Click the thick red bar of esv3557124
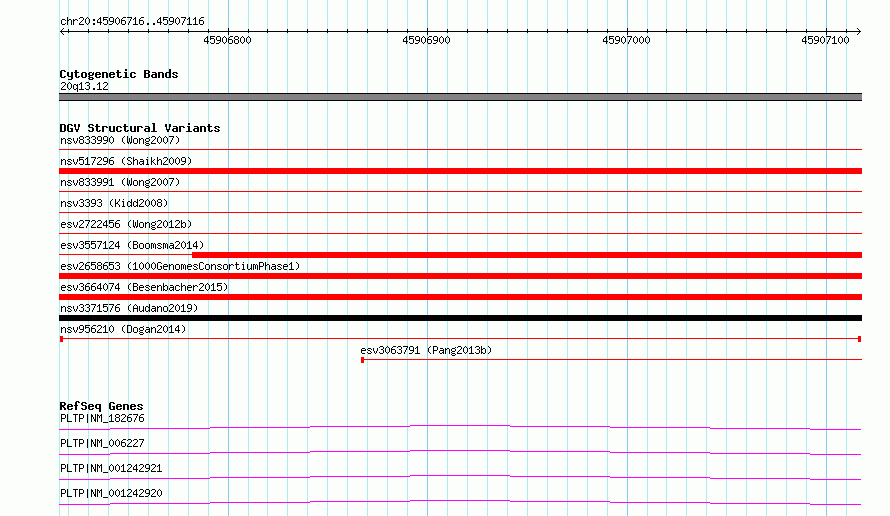Viewport: 890px width, 516px height. [x=527, y=255]
